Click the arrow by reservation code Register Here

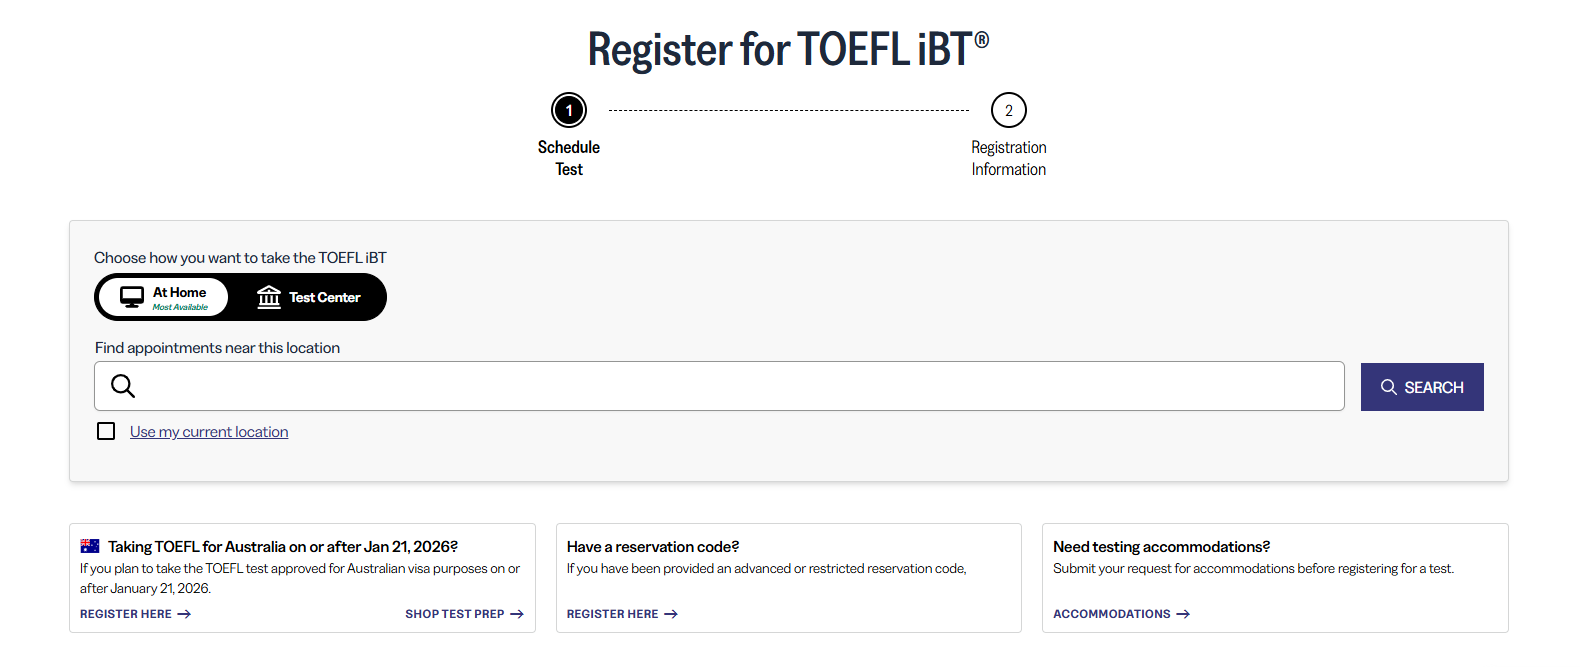[671, 614]
